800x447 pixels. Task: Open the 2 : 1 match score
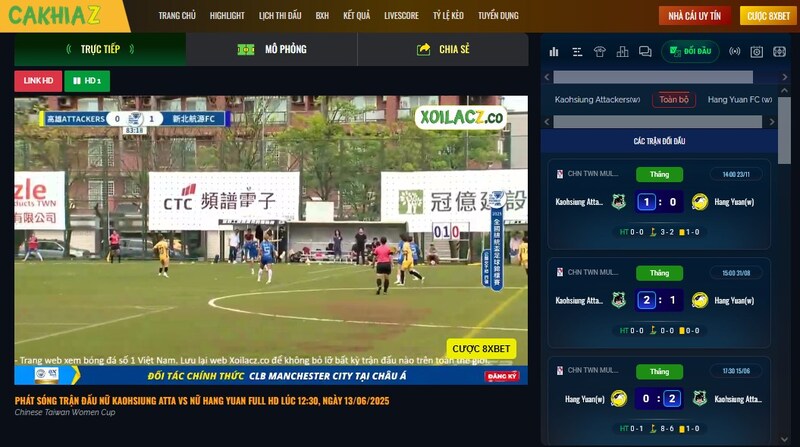click(x=659, y=300)
